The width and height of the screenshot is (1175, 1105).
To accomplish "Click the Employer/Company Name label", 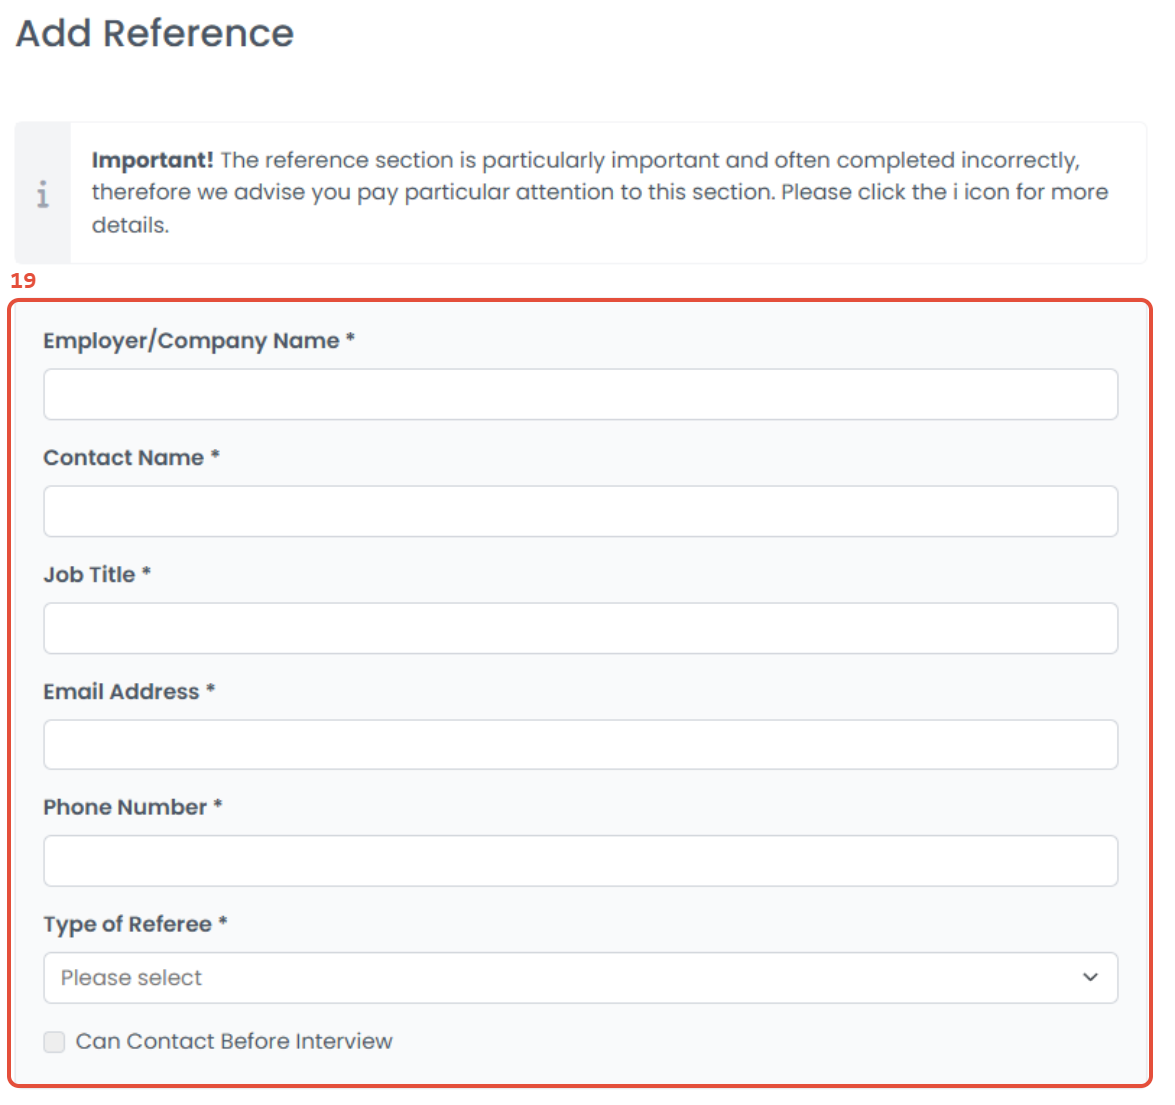I will click(x=191, y=341).
